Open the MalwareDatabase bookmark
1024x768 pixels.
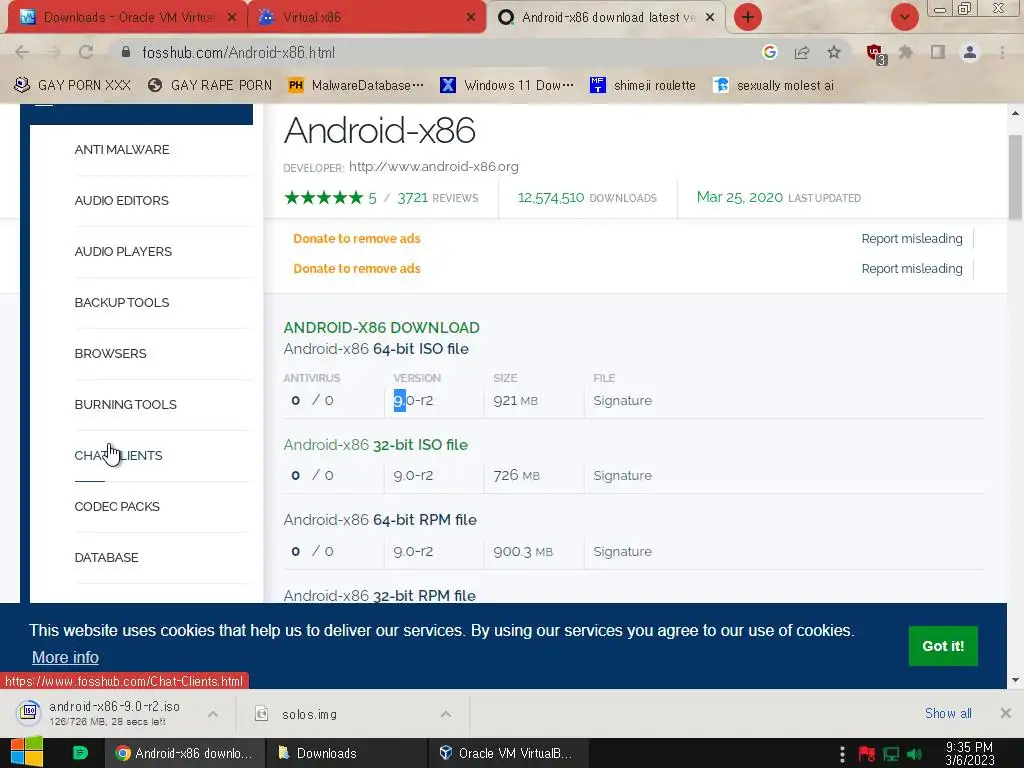tap(357, 86)
